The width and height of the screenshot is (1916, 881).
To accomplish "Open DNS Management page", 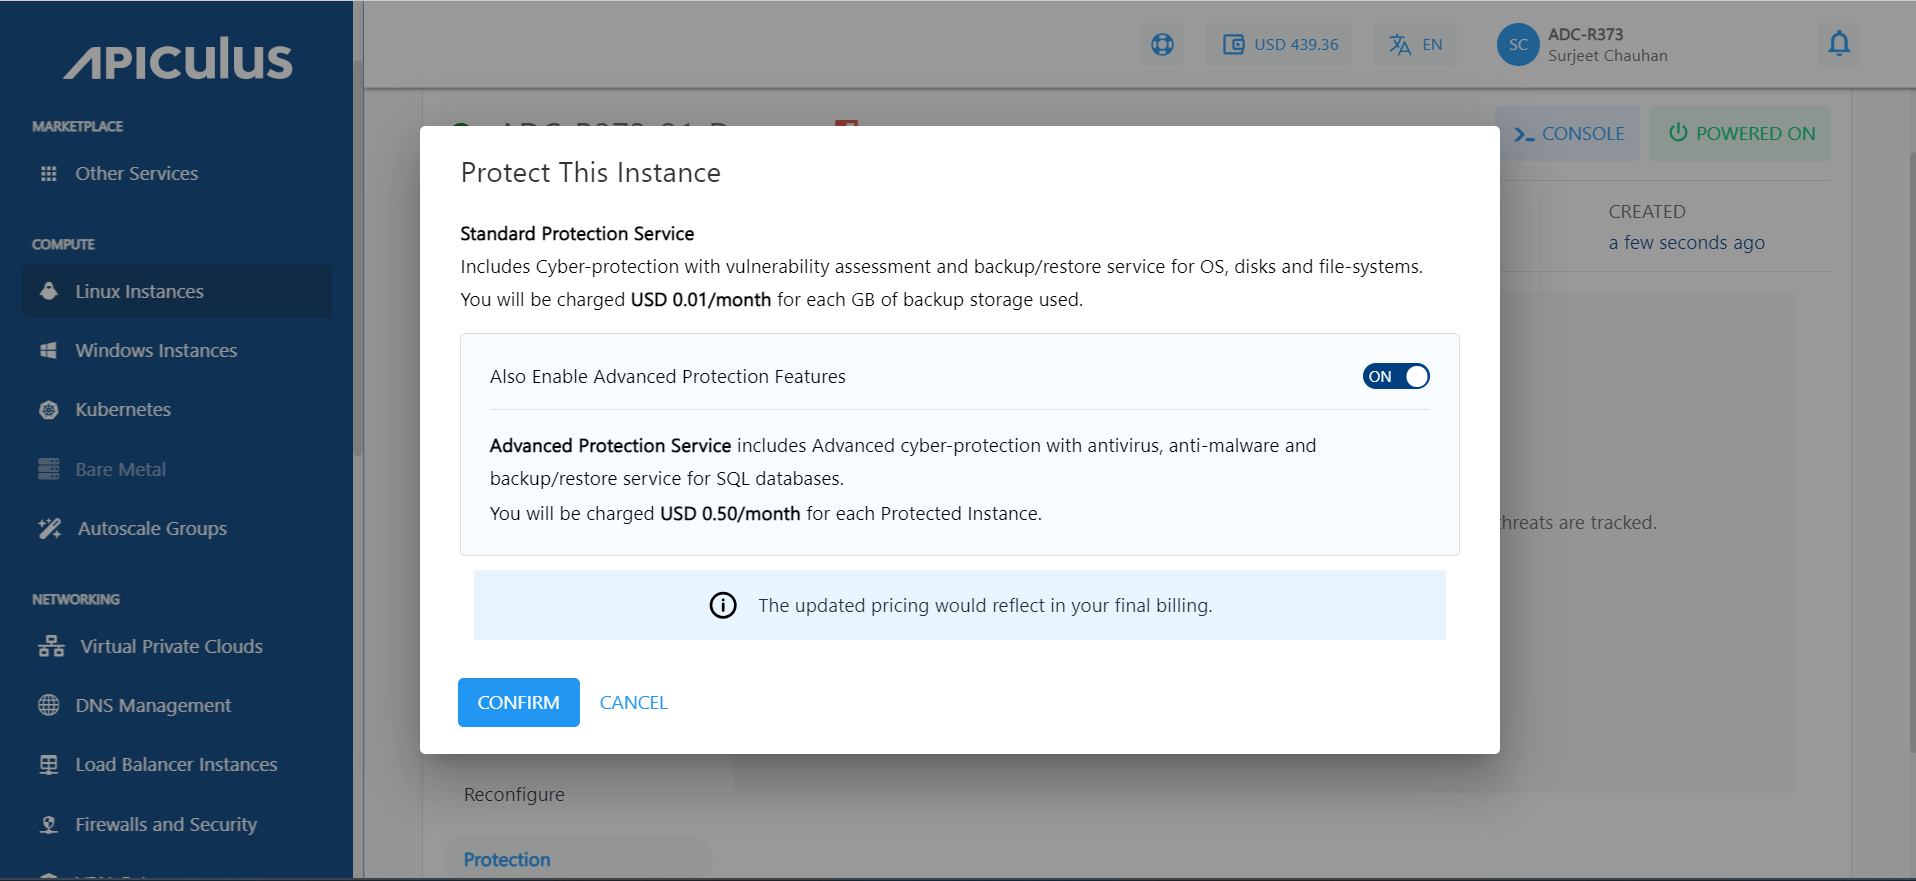I will tap(153, 705).
